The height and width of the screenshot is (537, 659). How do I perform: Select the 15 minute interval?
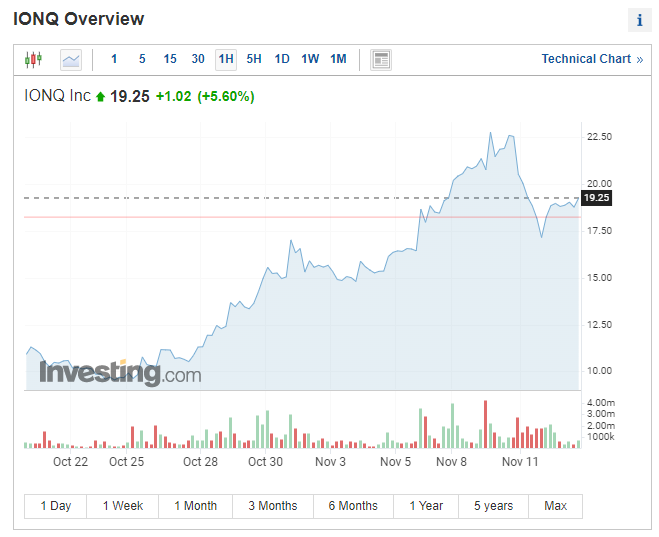[170, 59]
